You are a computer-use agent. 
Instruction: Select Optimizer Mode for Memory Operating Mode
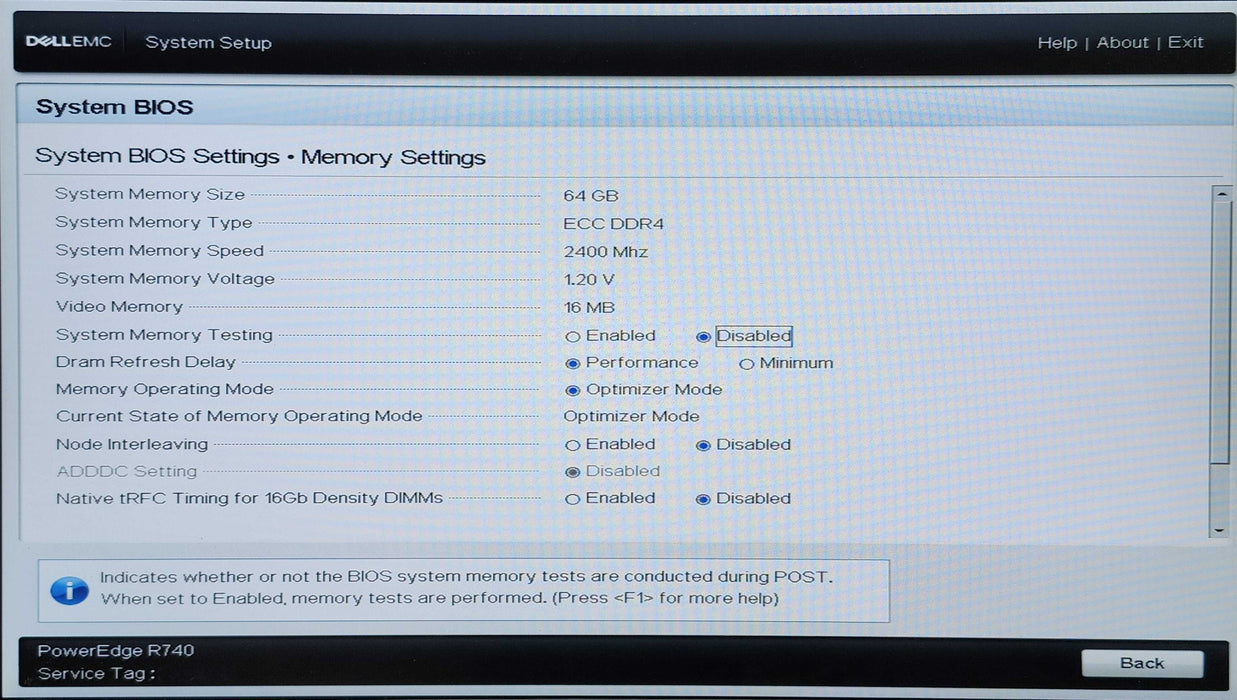[x=573, y=391]
